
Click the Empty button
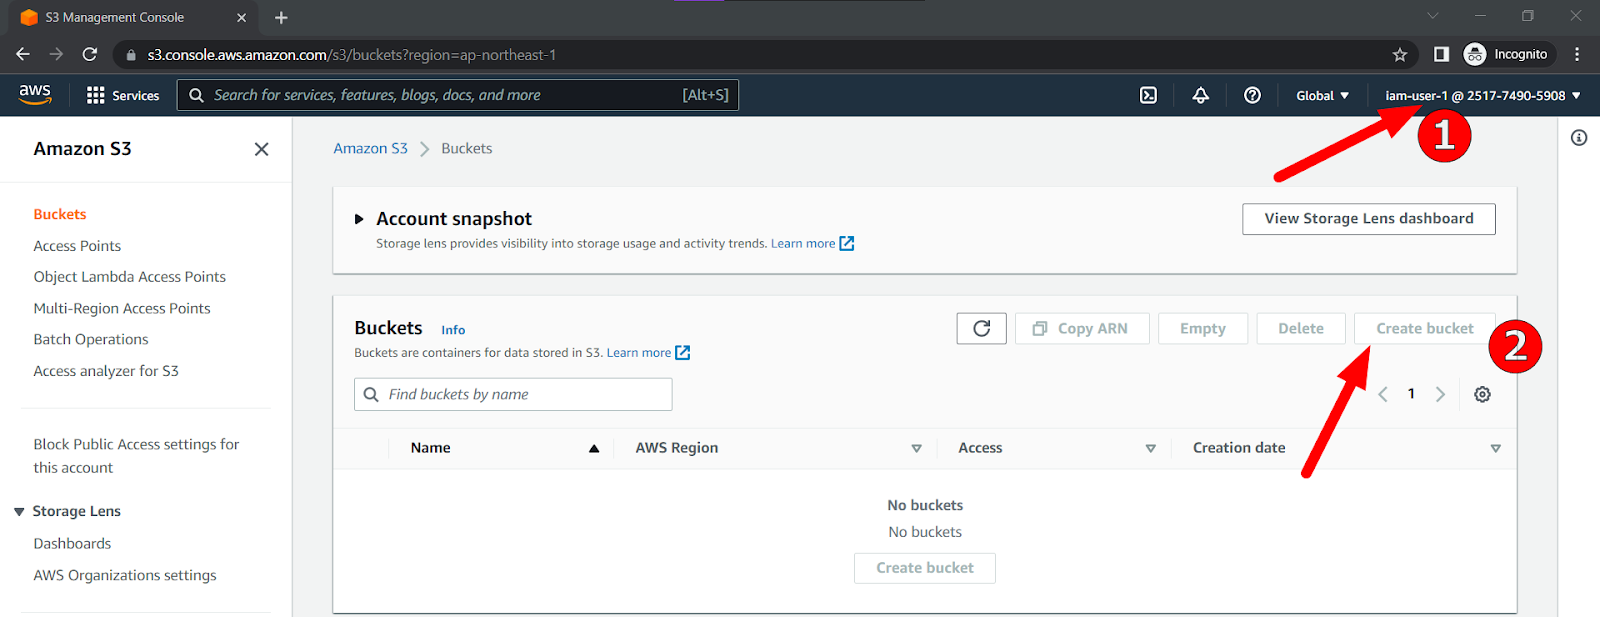pyautogui.click(x=1202, y=328)
